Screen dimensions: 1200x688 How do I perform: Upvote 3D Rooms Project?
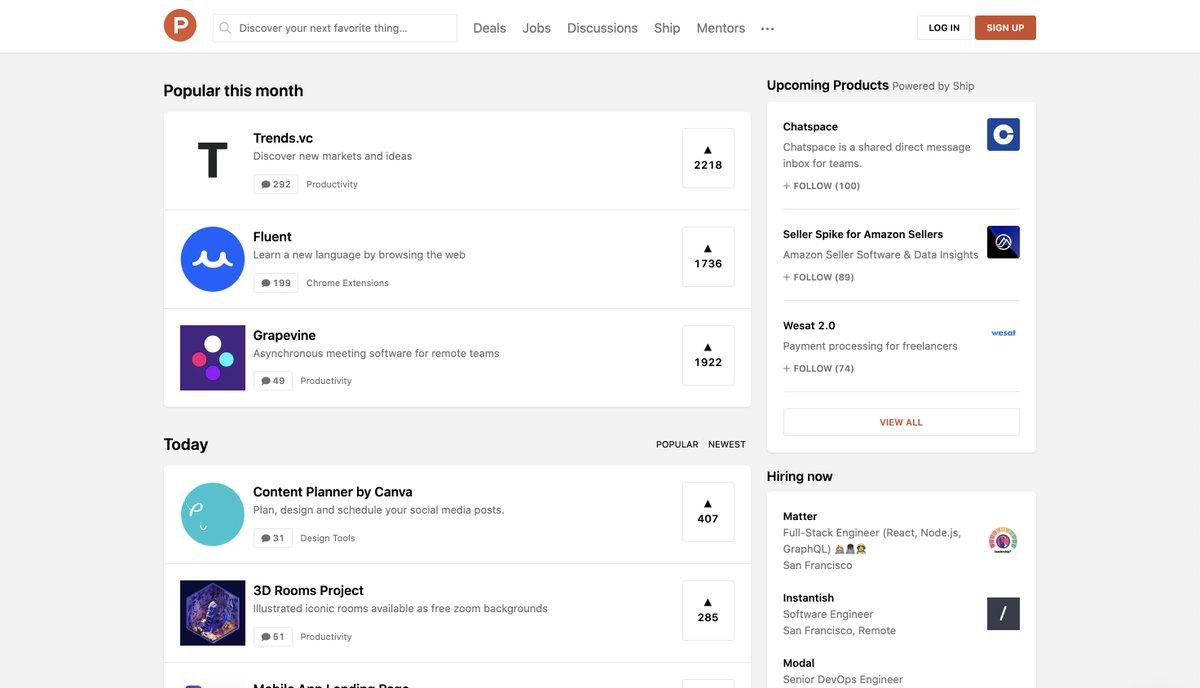[707, 610]
